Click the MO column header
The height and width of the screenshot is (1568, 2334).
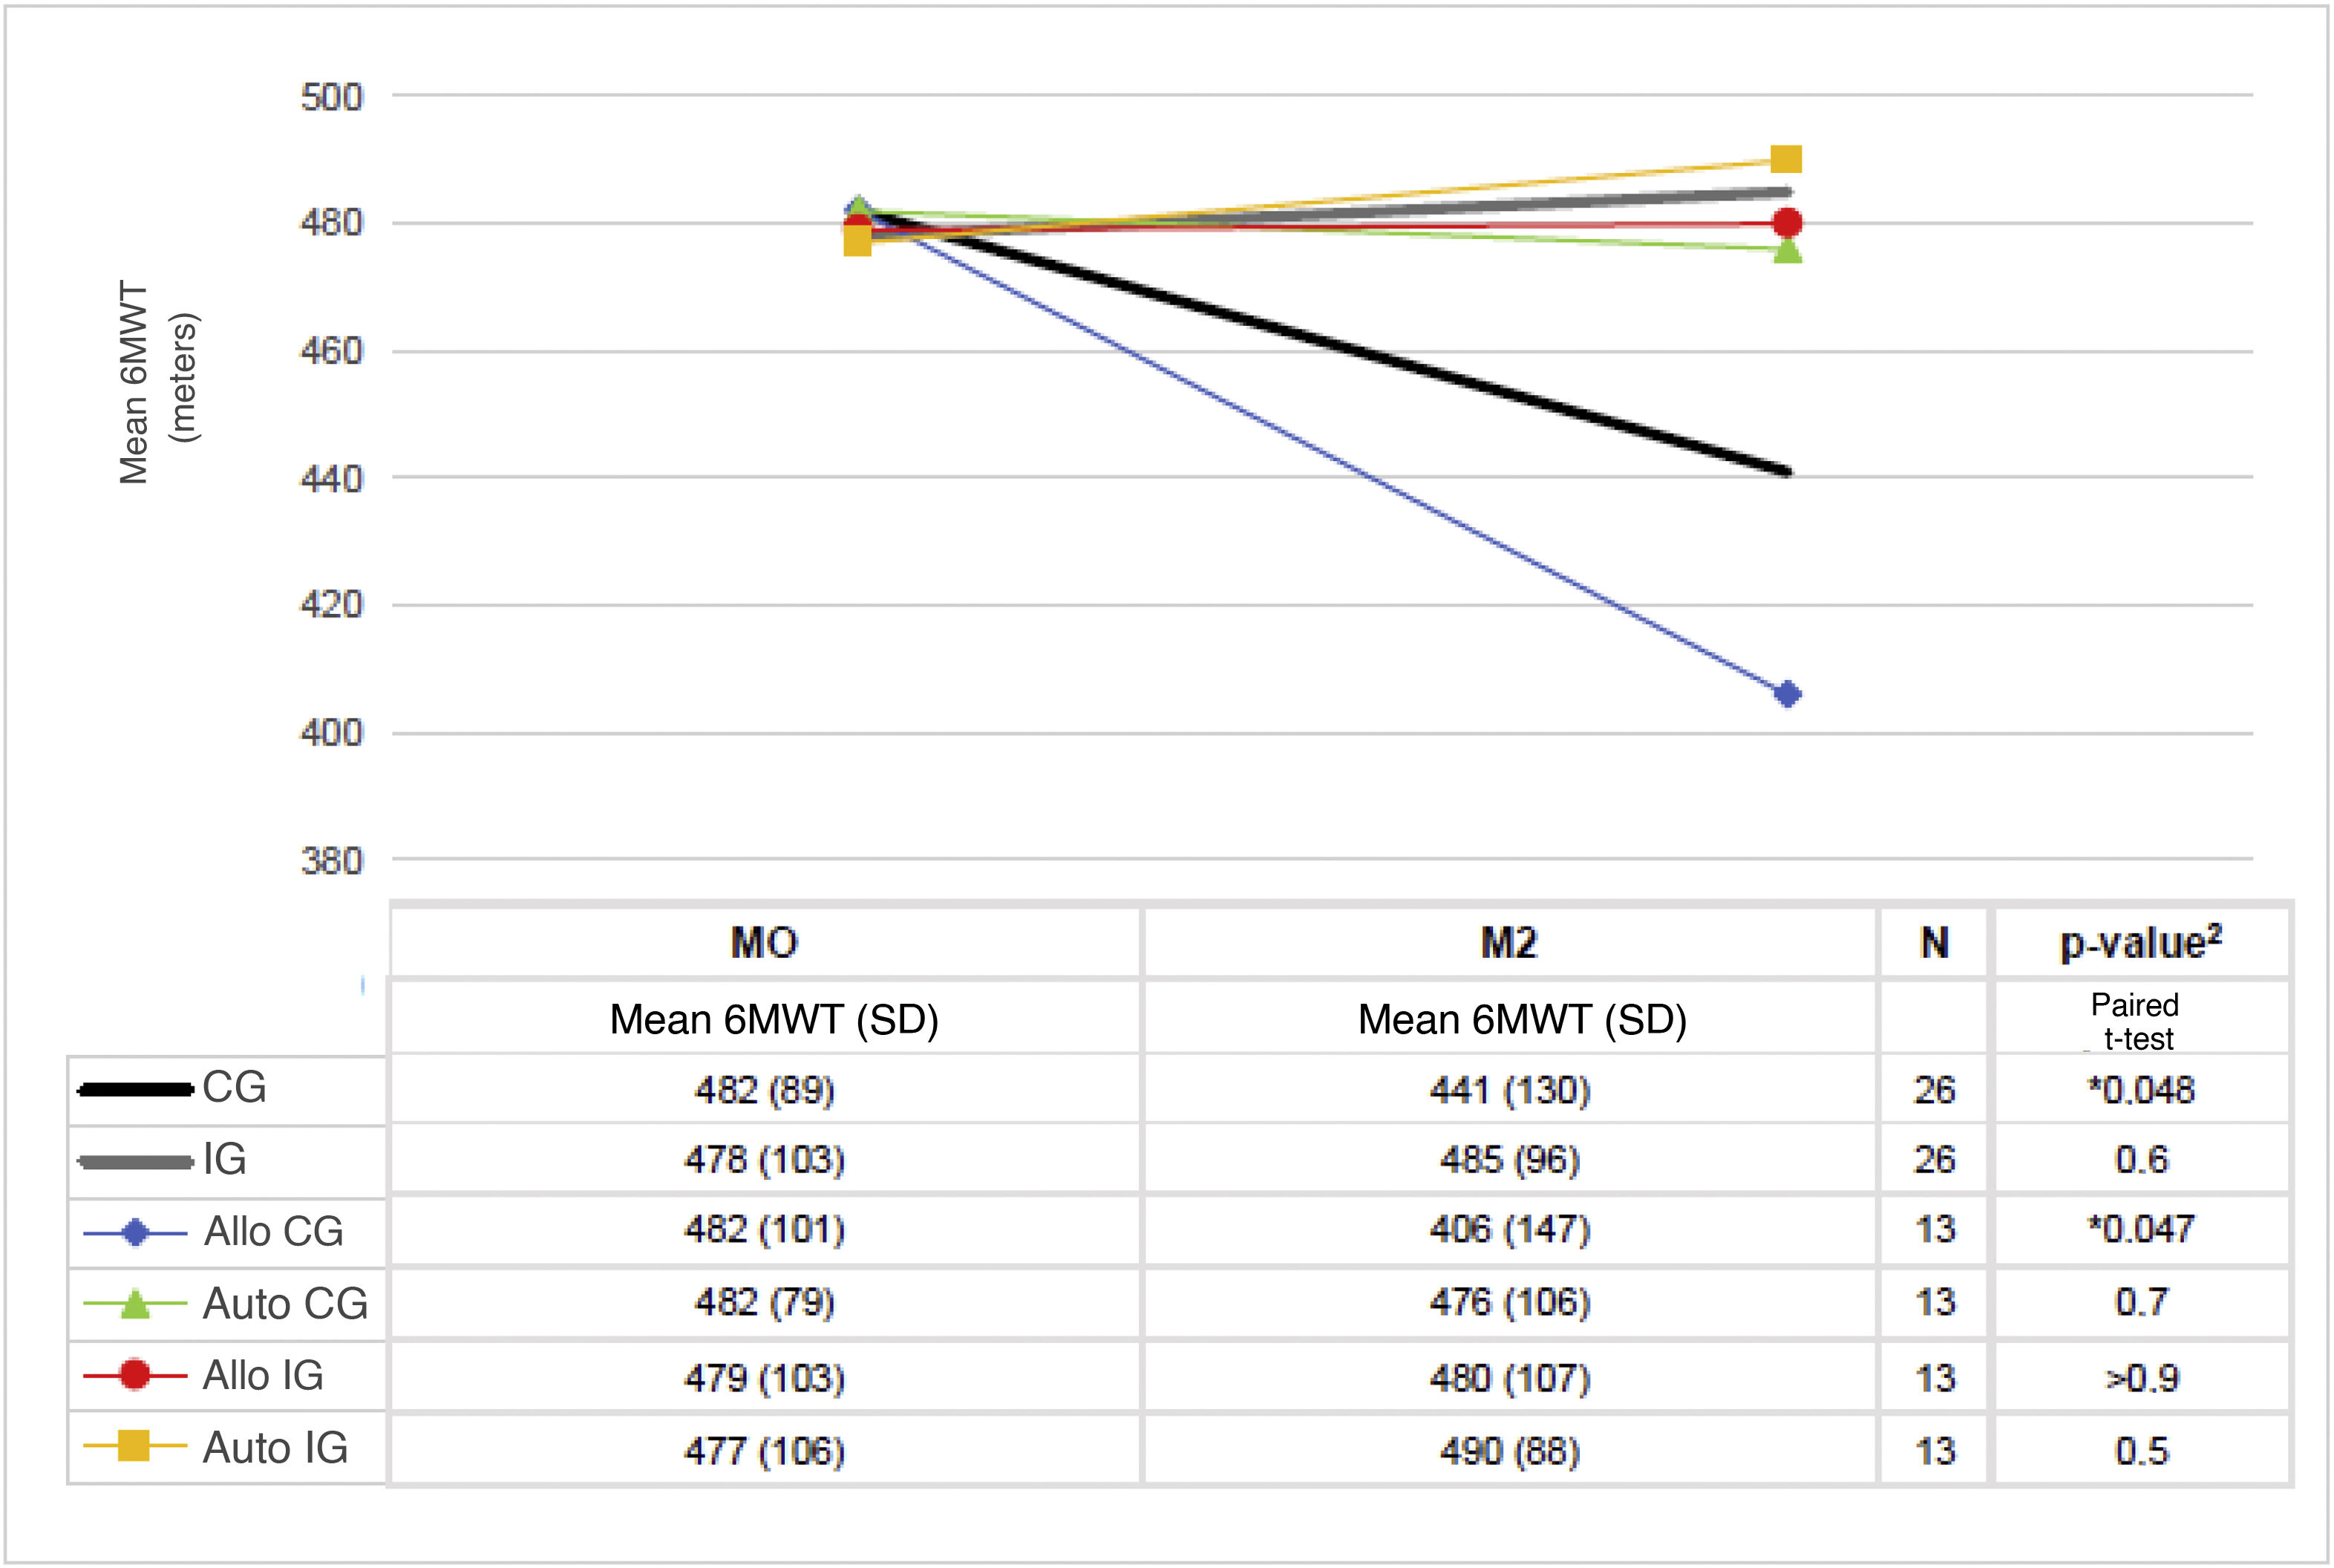click(x=764, y=943)
